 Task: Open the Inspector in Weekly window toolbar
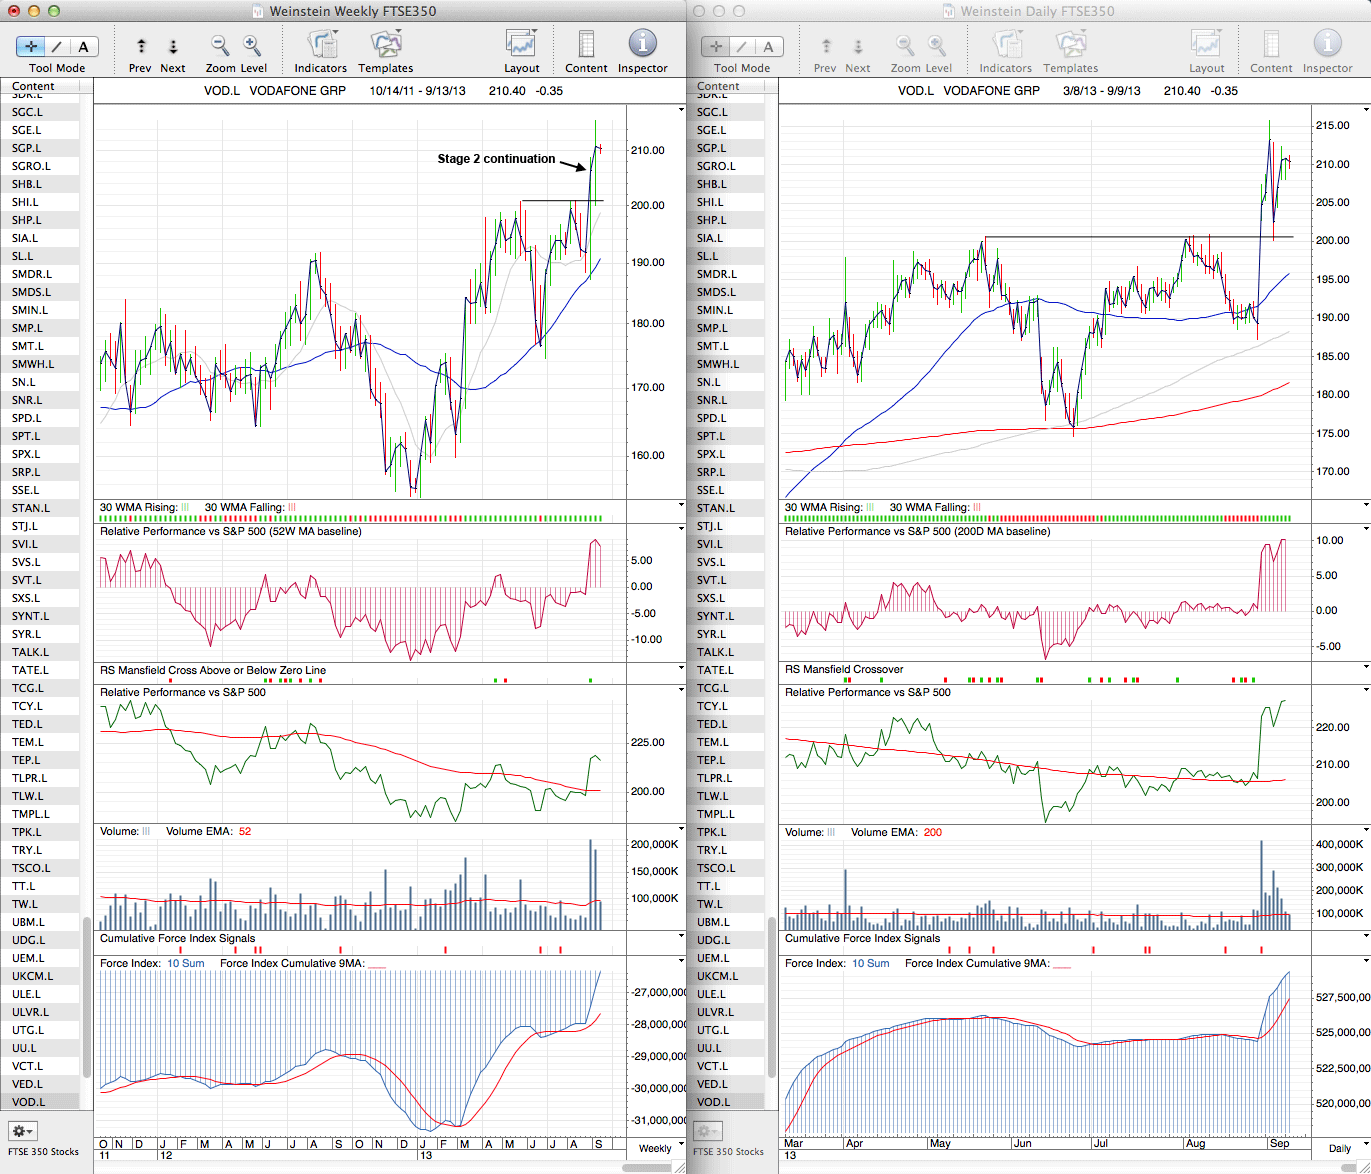pyautogui.click(x=642, y=44)
